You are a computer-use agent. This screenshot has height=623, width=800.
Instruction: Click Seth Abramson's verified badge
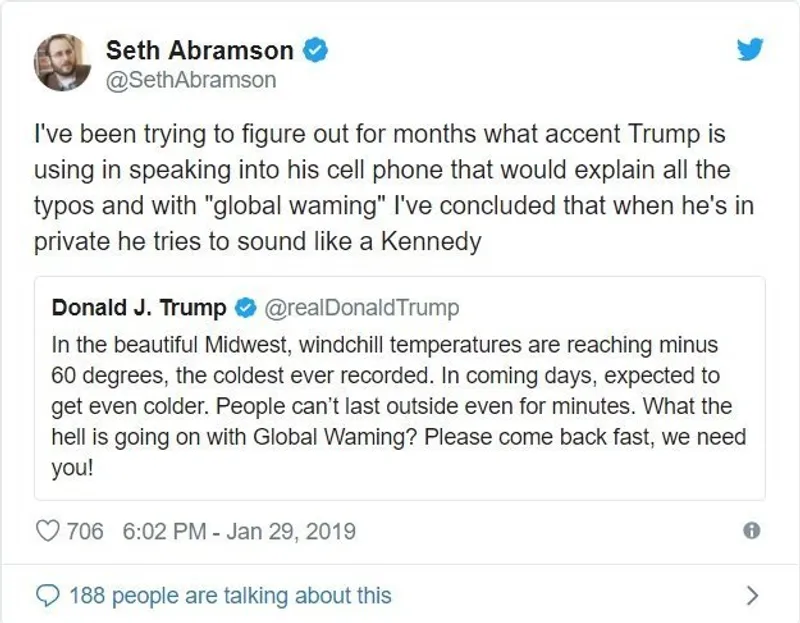coord(316,50)
